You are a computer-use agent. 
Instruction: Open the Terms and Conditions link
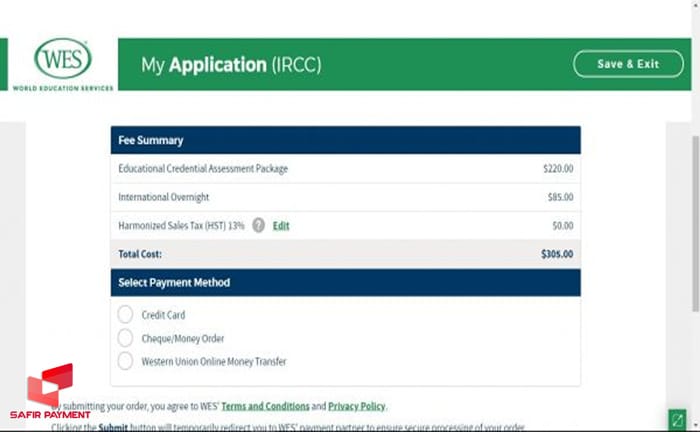(x=265, y=406)
